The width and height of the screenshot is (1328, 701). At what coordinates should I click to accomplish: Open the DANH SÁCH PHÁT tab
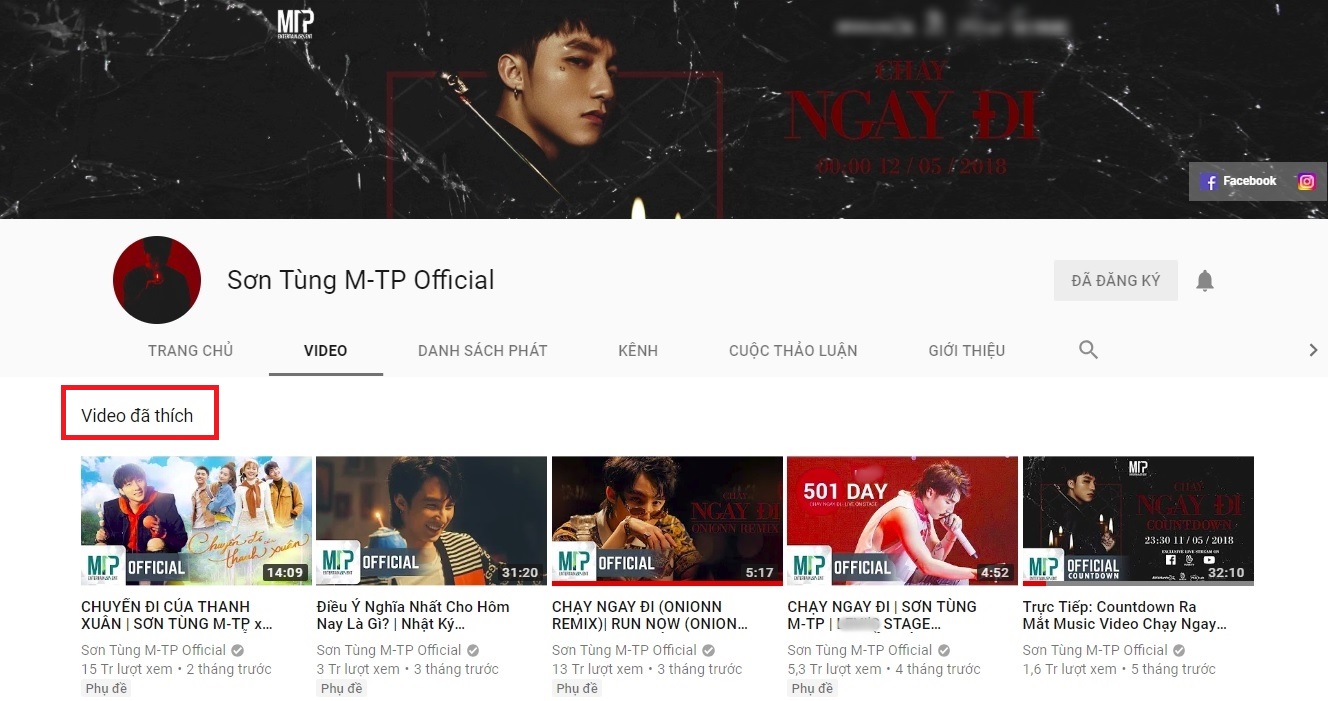point(483,351)
